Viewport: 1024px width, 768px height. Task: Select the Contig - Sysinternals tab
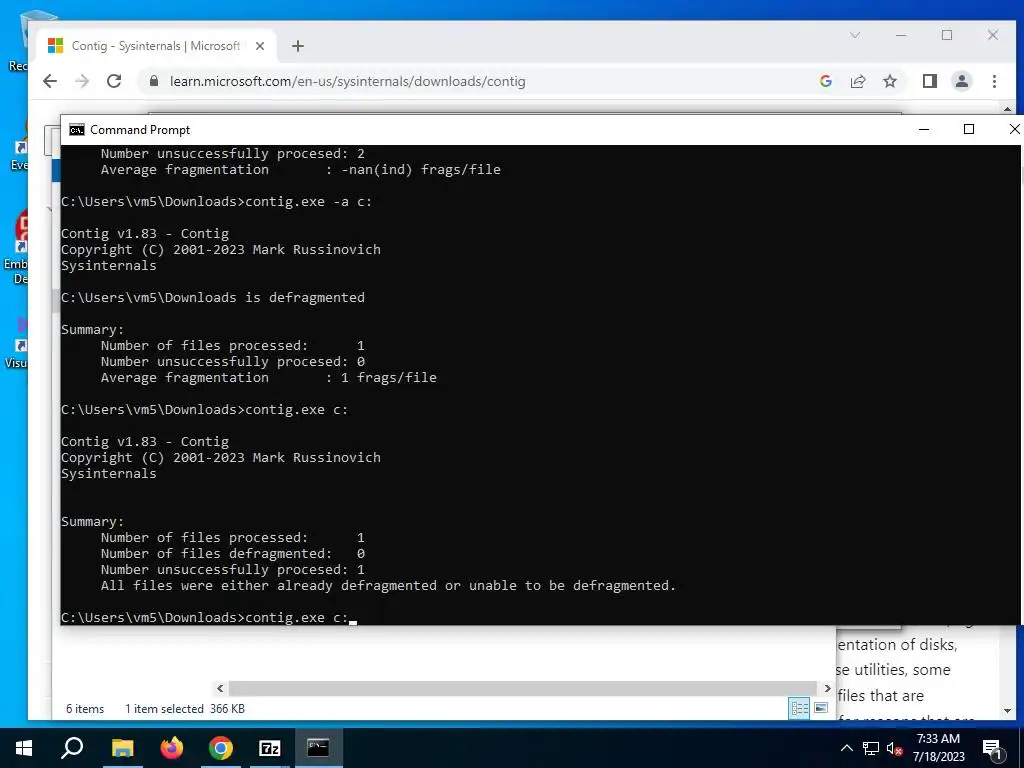click(157, 46)
